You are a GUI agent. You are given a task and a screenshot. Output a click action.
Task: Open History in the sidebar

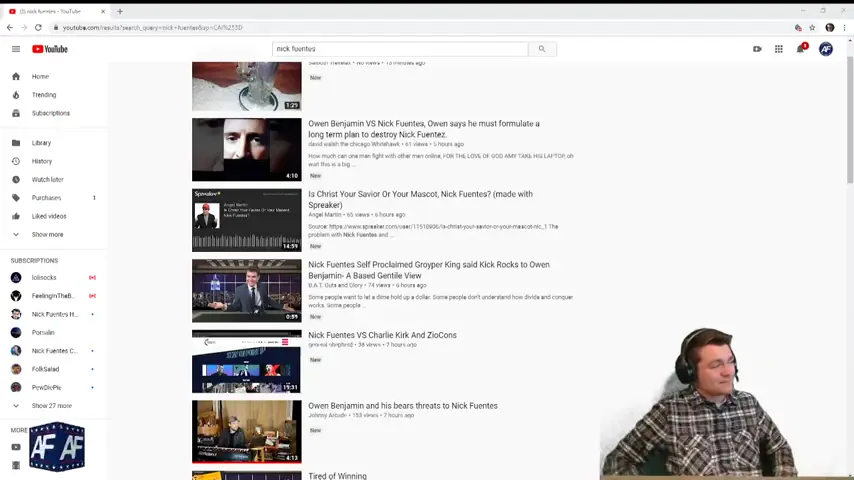point(42,161)
